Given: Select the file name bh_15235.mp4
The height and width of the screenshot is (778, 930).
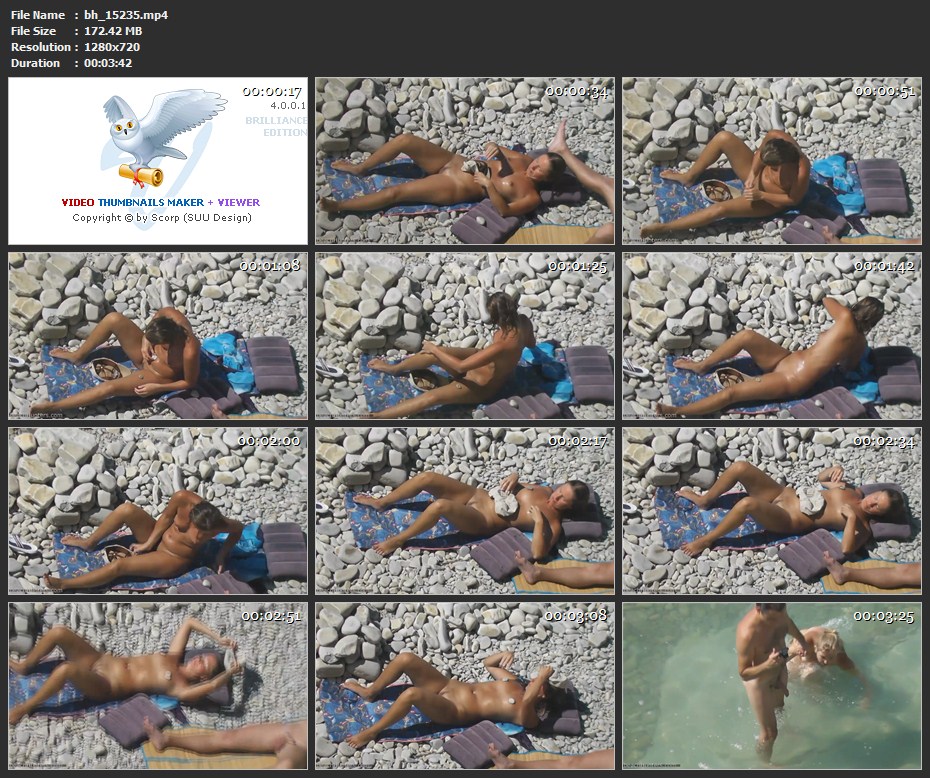Looking at the screenshot, I should coord(125,15).
